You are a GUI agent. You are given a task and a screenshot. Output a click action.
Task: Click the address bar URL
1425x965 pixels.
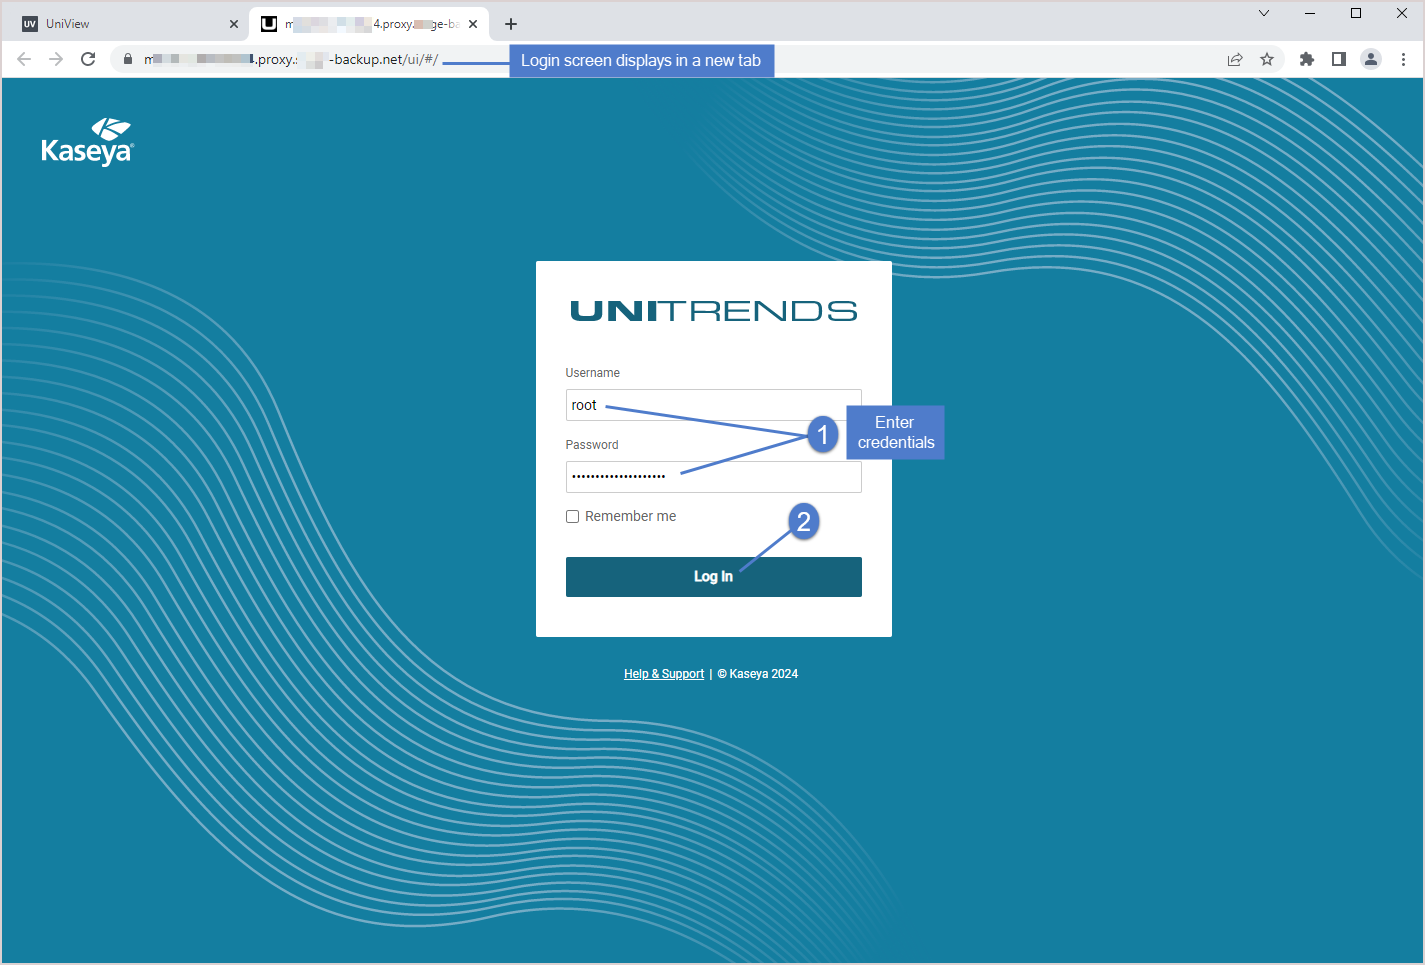click(x=291, y=59)
